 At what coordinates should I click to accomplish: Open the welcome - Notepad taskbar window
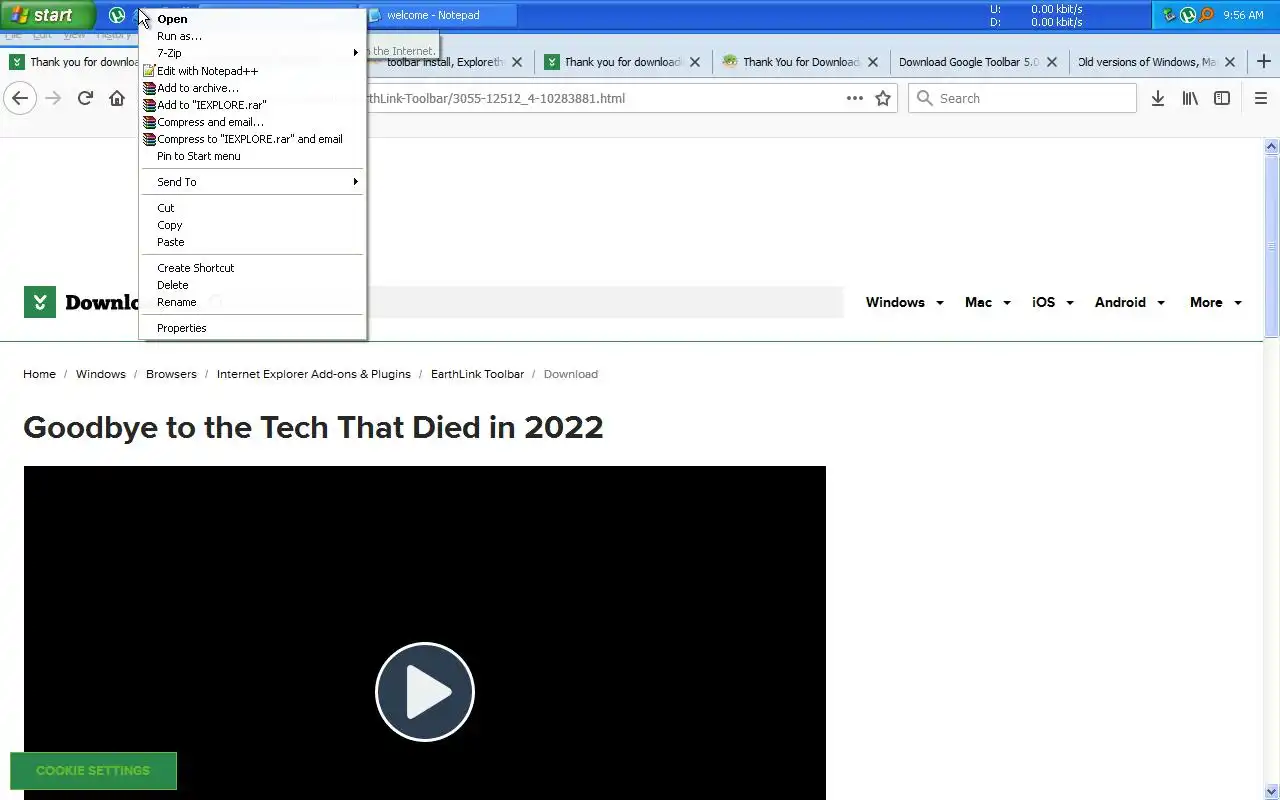coord(440,15)
